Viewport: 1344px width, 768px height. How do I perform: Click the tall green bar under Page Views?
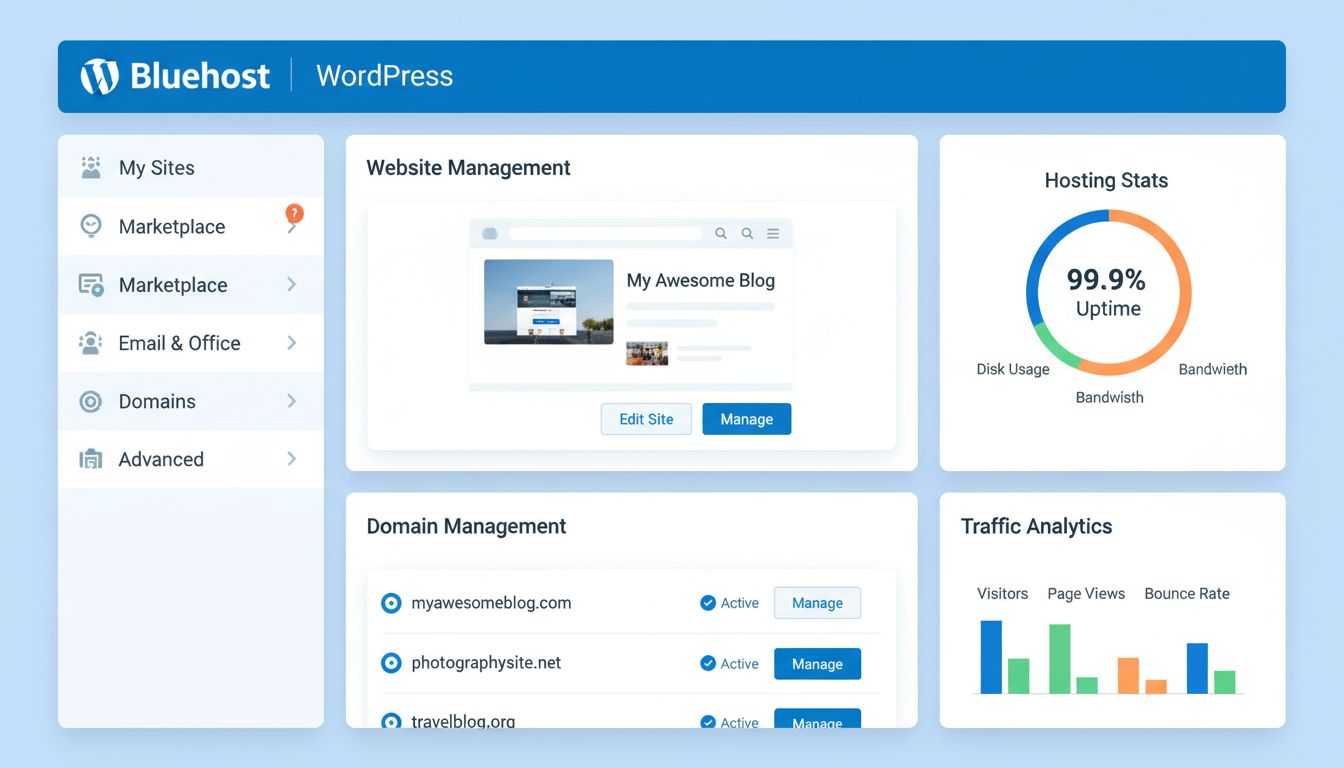pyautogui.click(x=1060, y=659)
